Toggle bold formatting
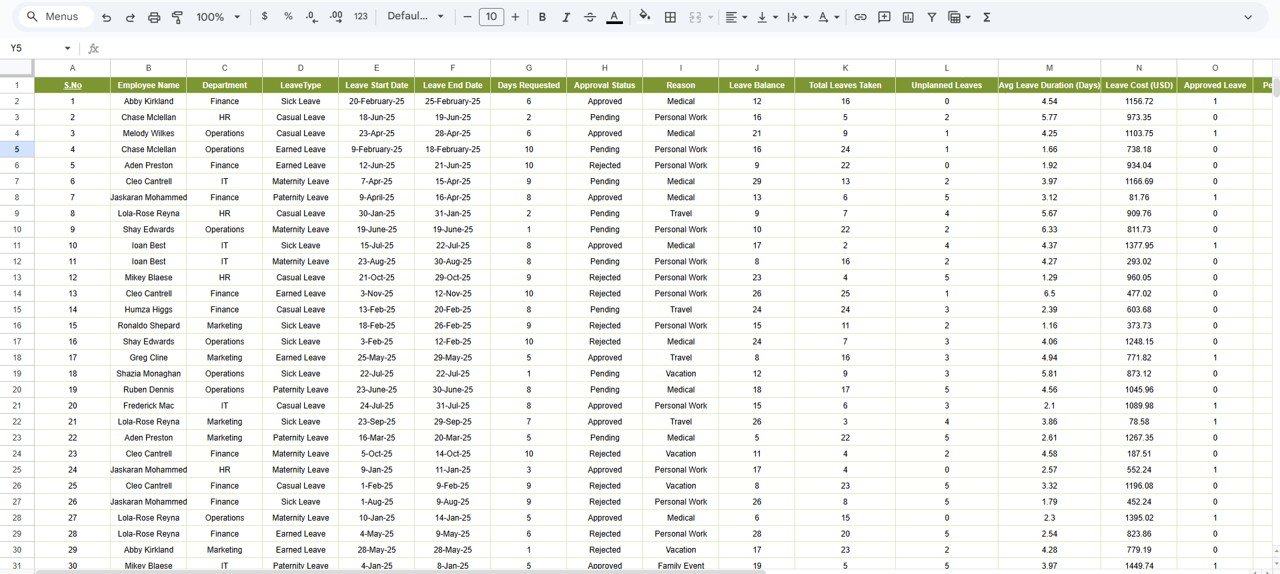This screenshot has width=1280, height=574. [542, 17]
